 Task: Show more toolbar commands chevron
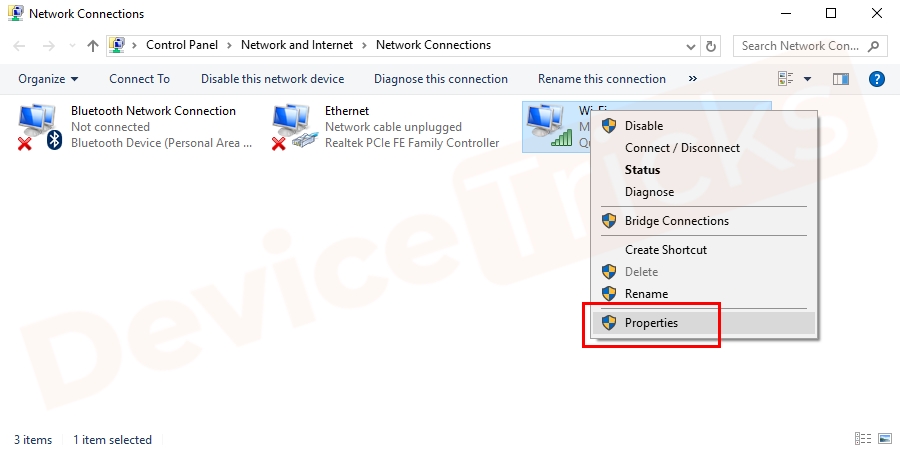pyautogui.click(x=693, y=79)
